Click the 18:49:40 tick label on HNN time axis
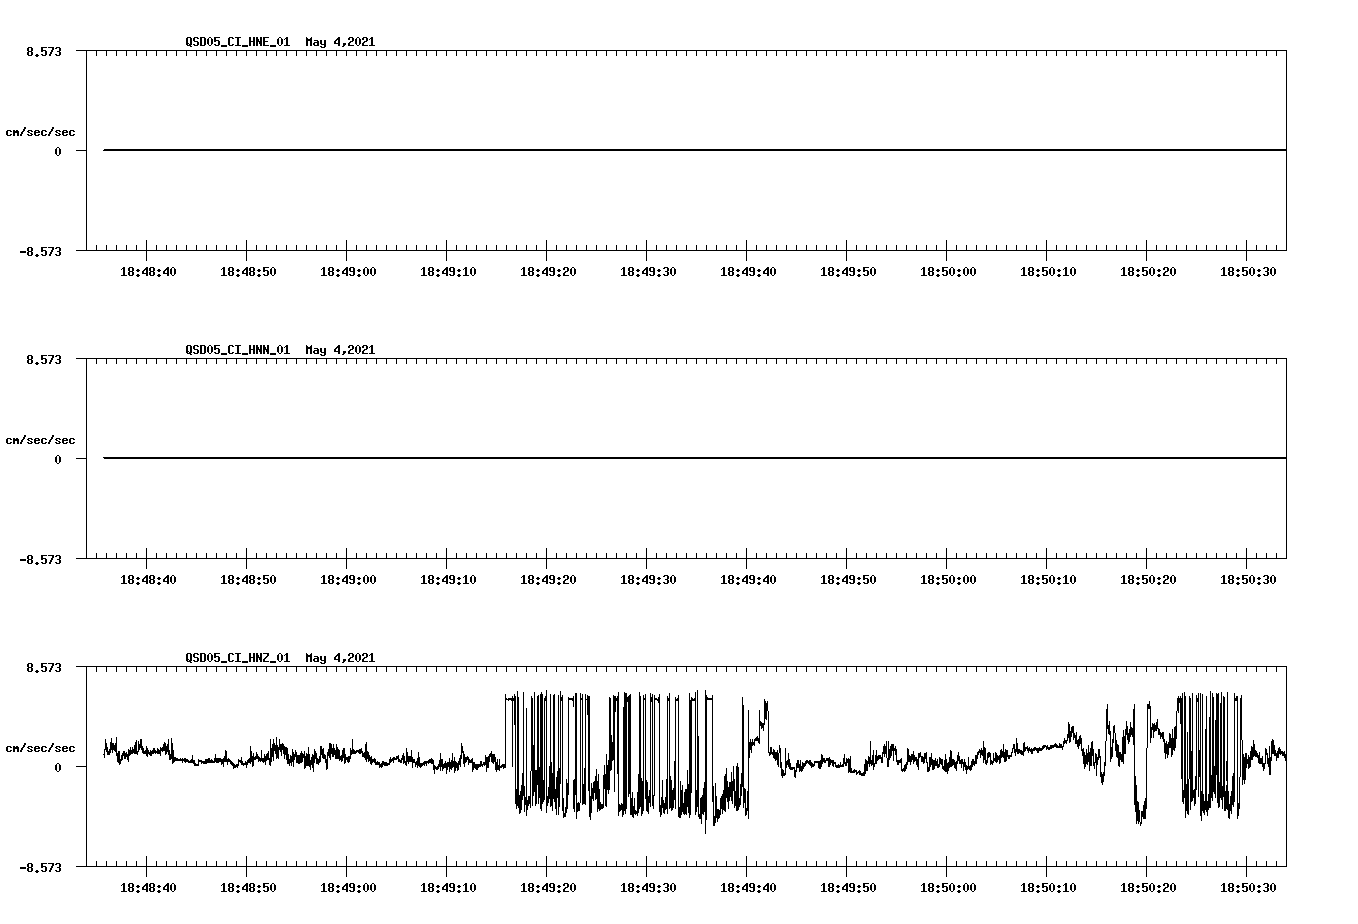1358x924 pixels. pyautogui.click(x=750, y=578)
